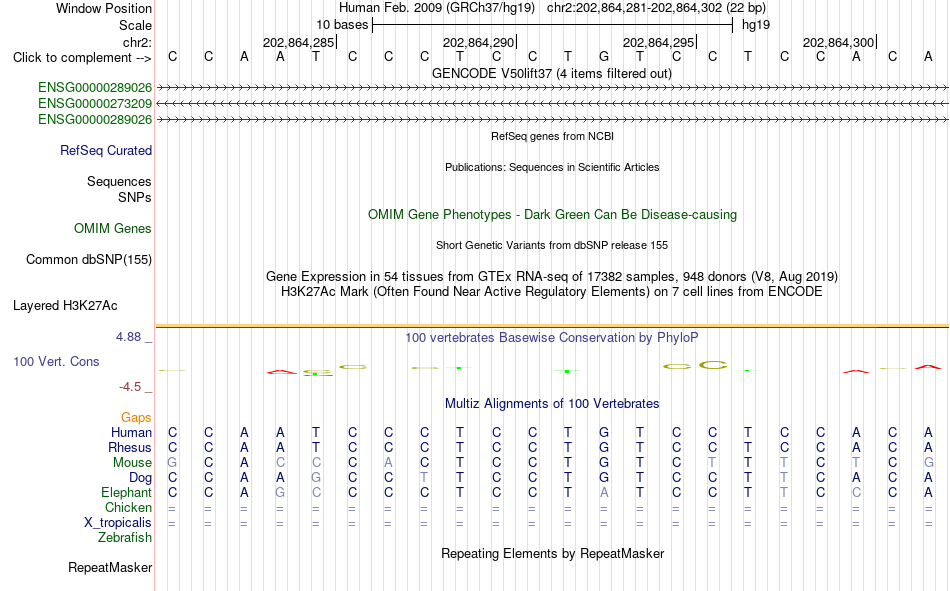This screenshot has height=591, width=950.
Task: Click the hg19 label beside the scale bar
Action: (756, 25)
